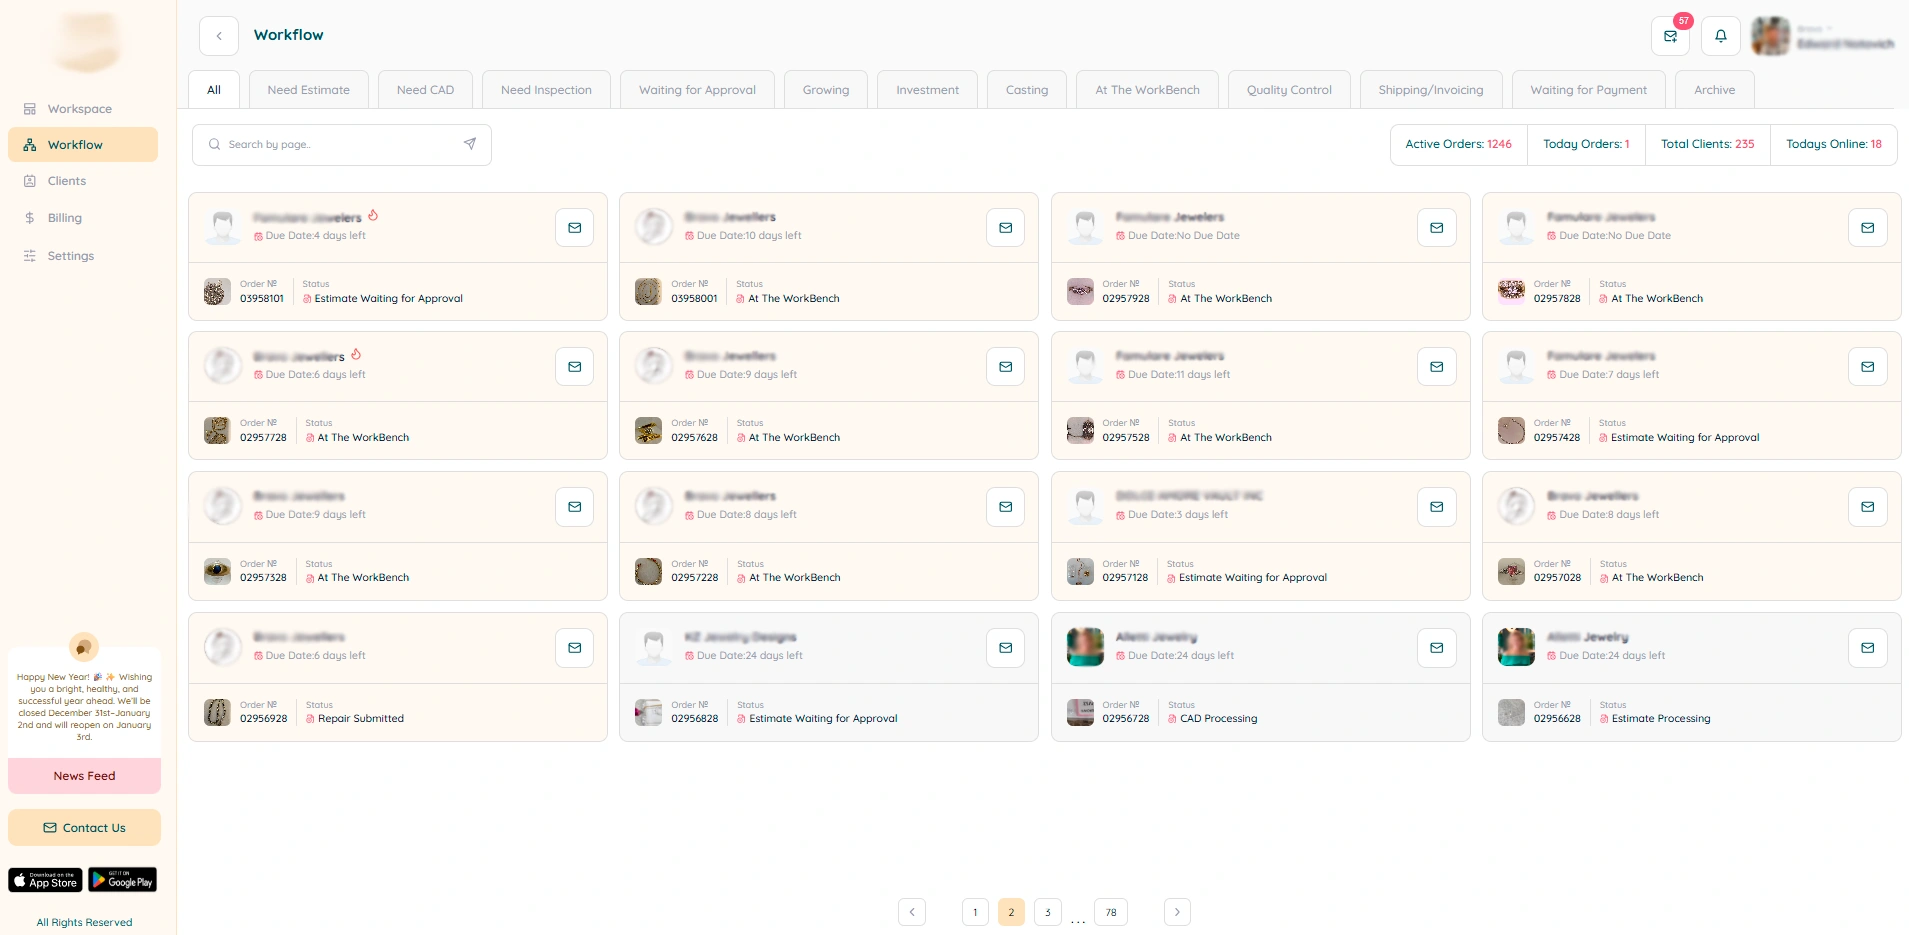Download from the App Store badge
The image size is (1909, 935).
[x=46, y=880]
